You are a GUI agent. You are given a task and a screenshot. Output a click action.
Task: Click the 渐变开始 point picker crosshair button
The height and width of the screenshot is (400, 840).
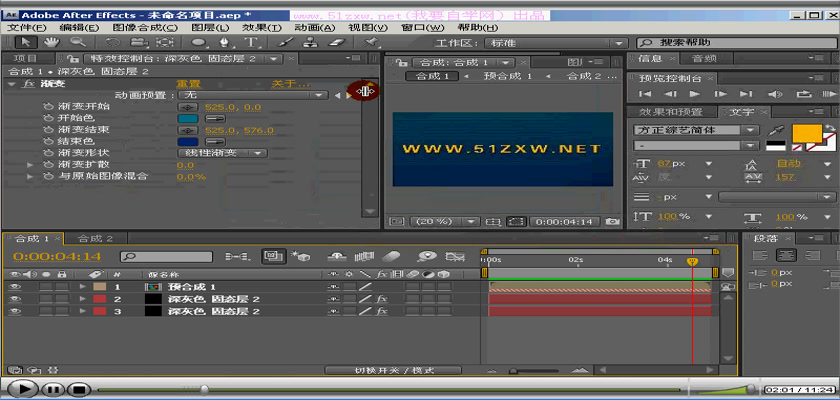click(x=187, y=107)
